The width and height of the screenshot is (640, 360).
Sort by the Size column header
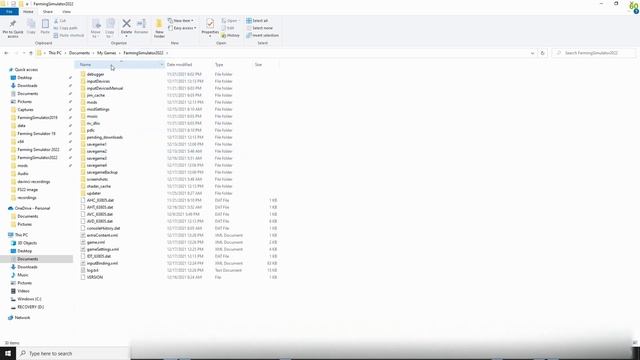(x=265, y=64)
